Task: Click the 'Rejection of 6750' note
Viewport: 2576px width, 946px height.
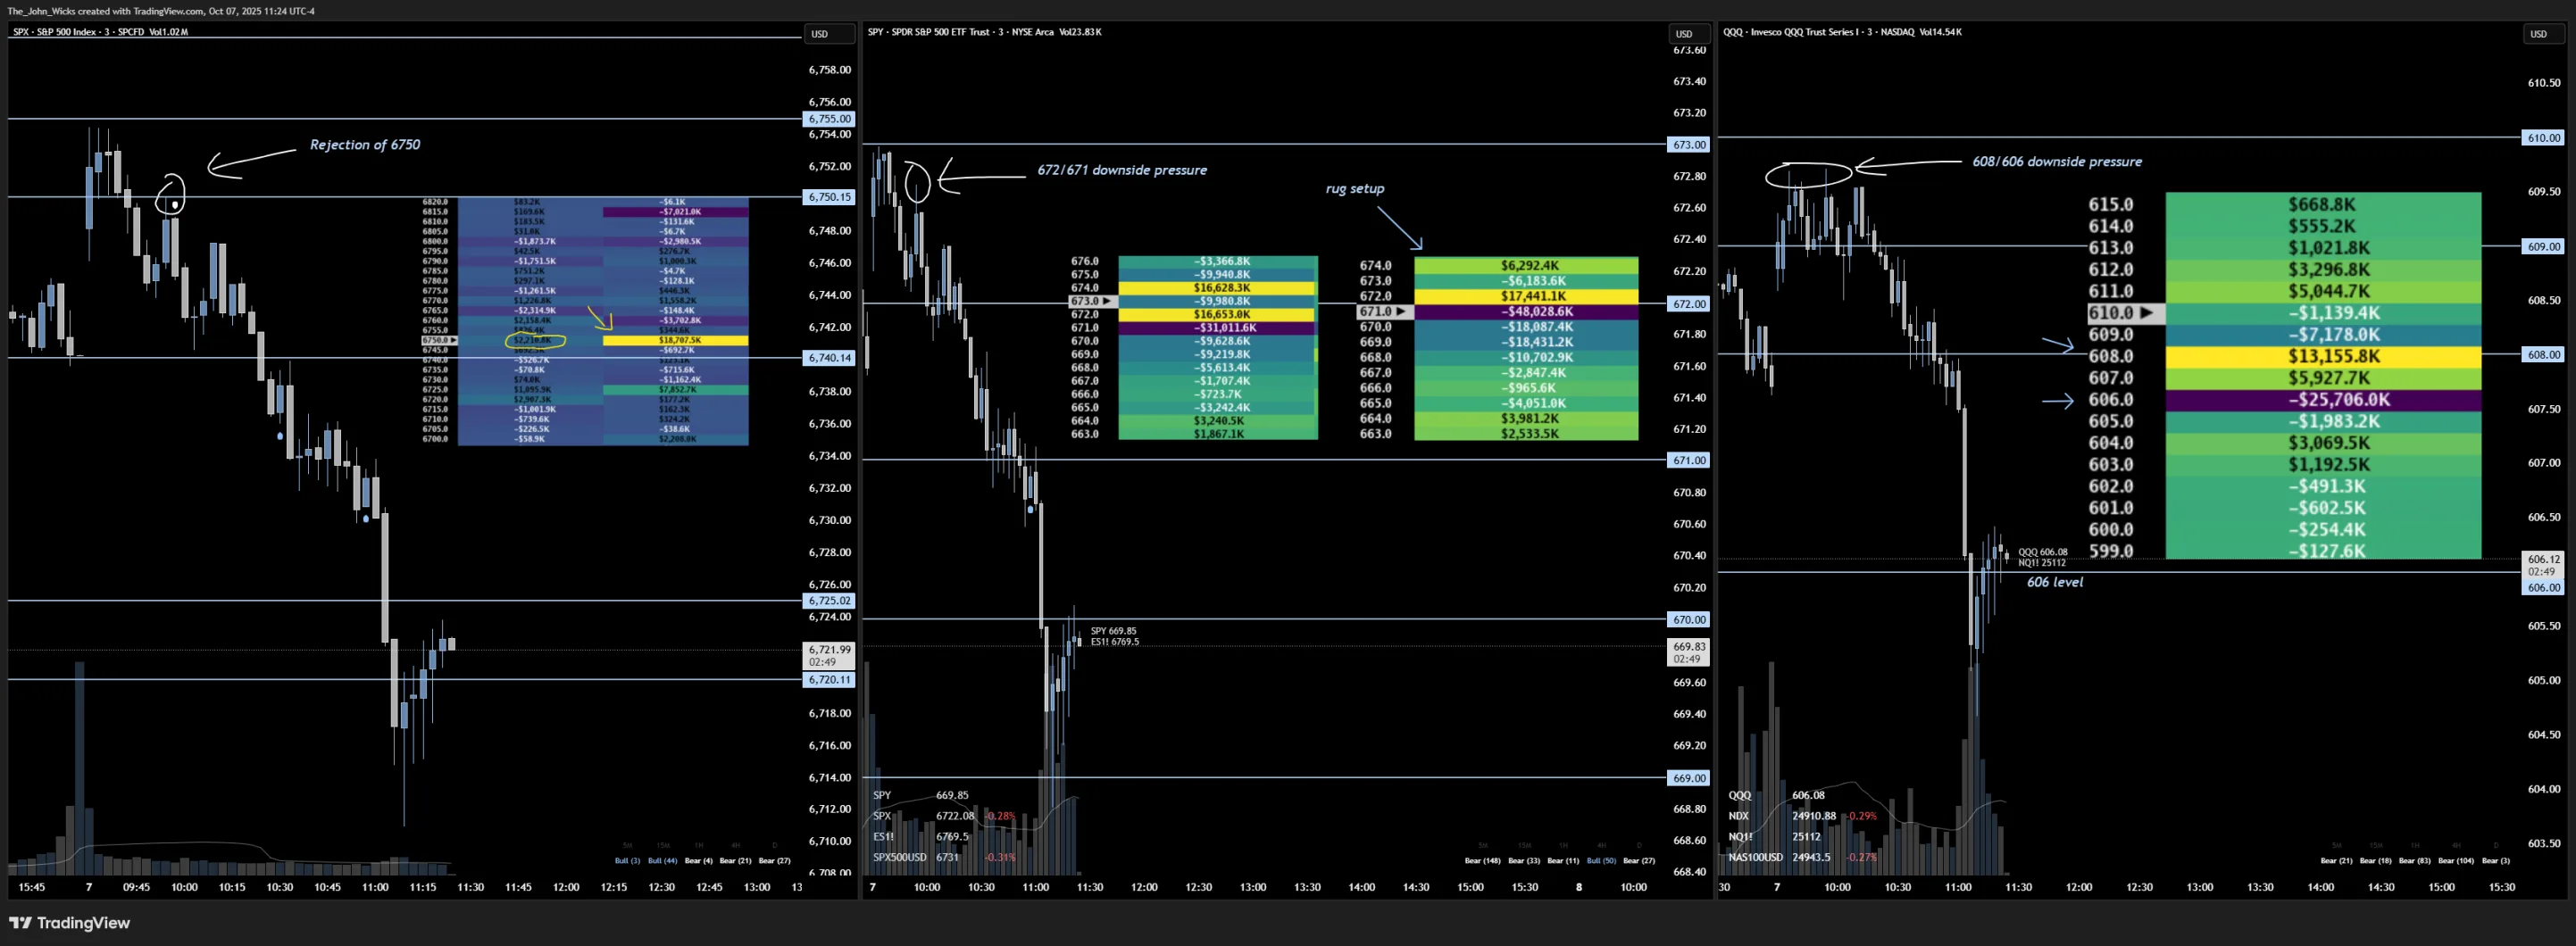Action: [x=365, y=145]
